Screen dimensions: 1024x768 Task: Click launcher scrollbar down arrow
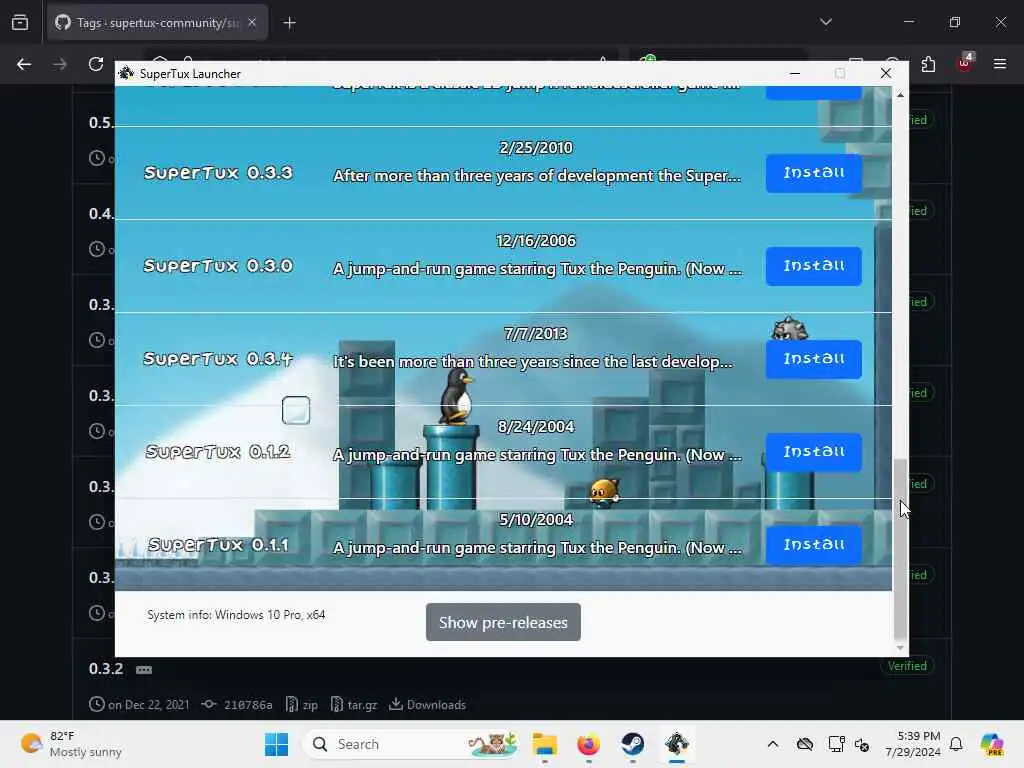pos(900,648)
